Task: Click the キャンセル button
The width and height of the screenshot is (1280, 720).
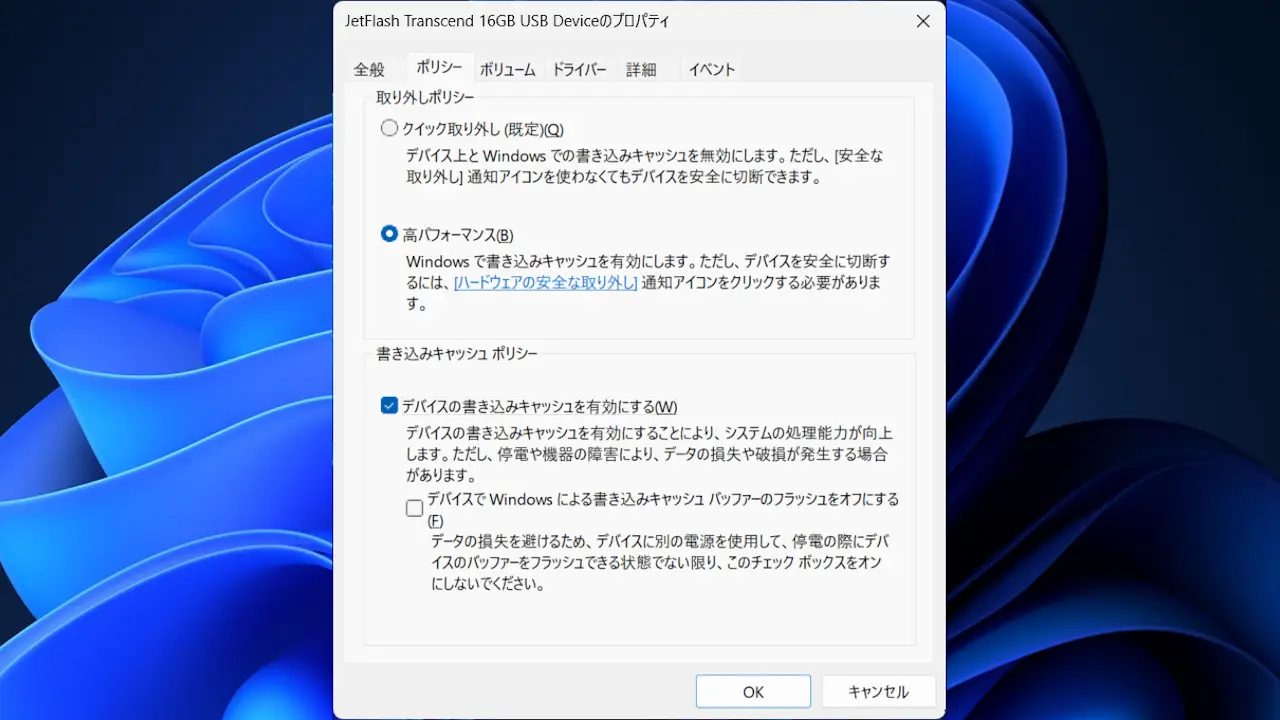Action: [x=879, y=692]
